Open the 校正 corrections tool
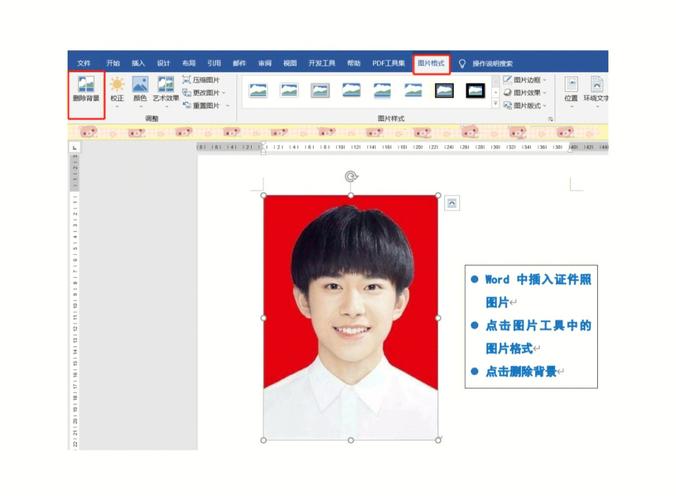The width and height of the screenshot is (676, 500). click(117, 90)
